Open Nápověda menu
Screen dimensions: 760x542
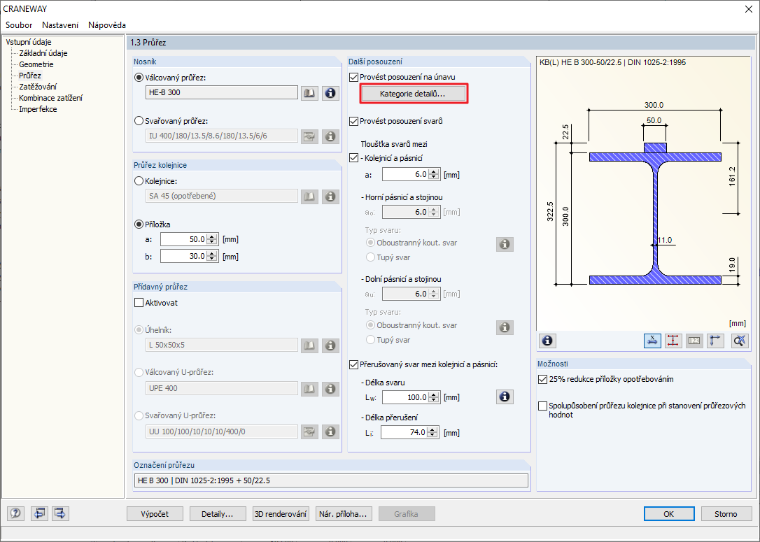click(x=107, y=25)
